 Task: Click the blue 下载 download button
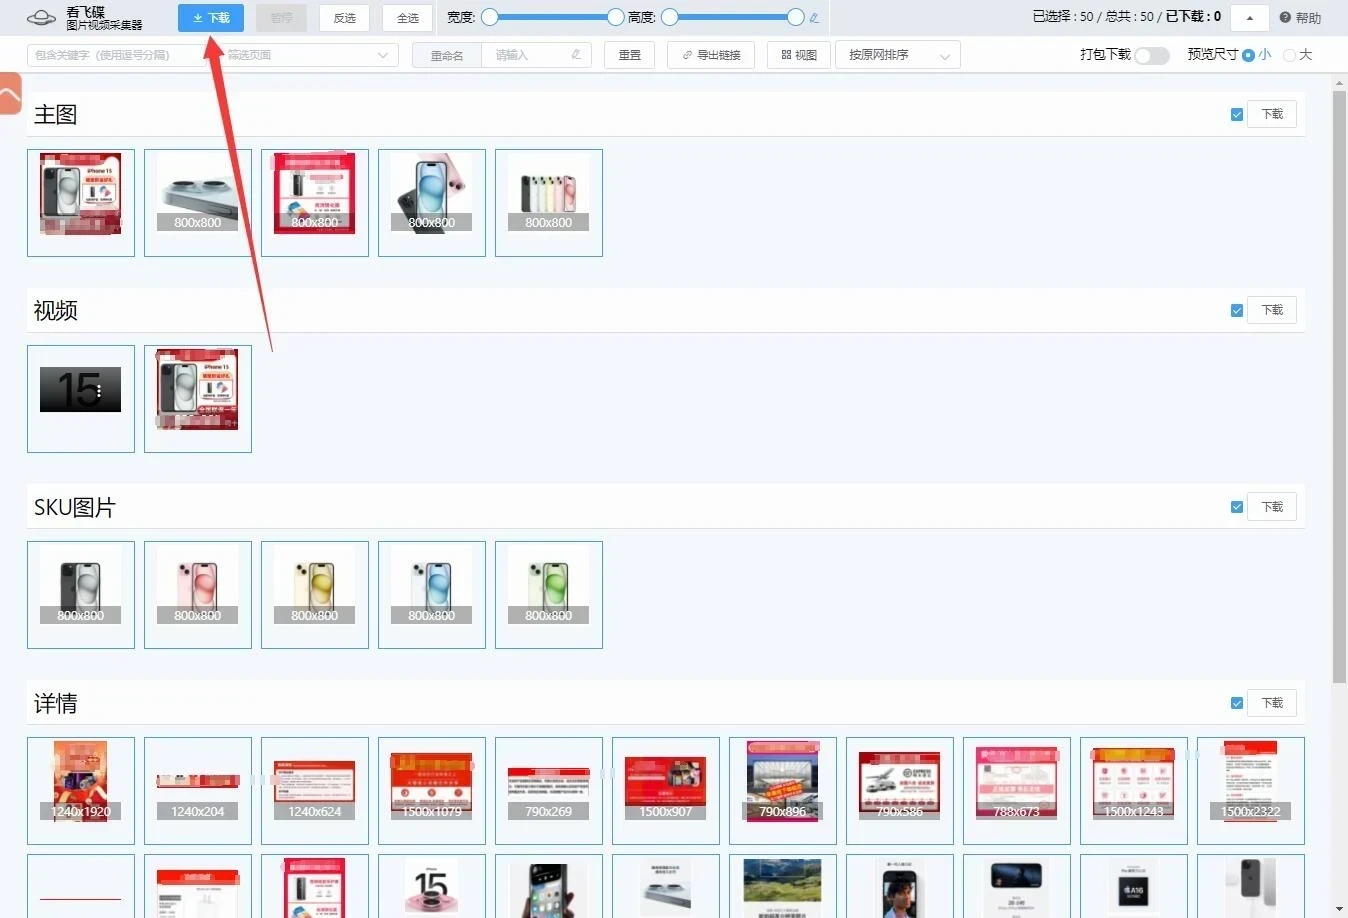[x=211, y=18]
